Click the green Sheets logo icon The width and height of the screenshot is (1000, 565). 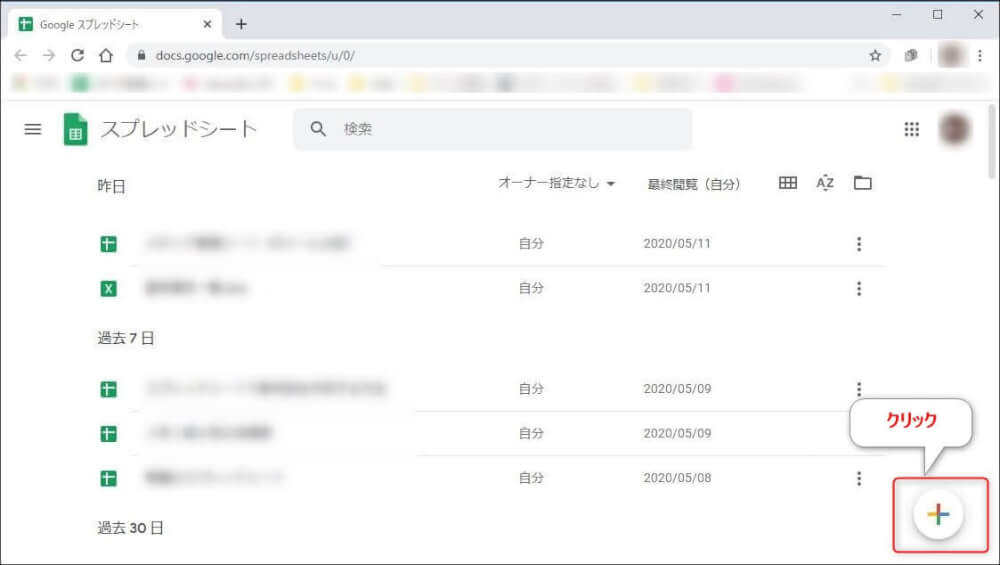coord(75,129)
